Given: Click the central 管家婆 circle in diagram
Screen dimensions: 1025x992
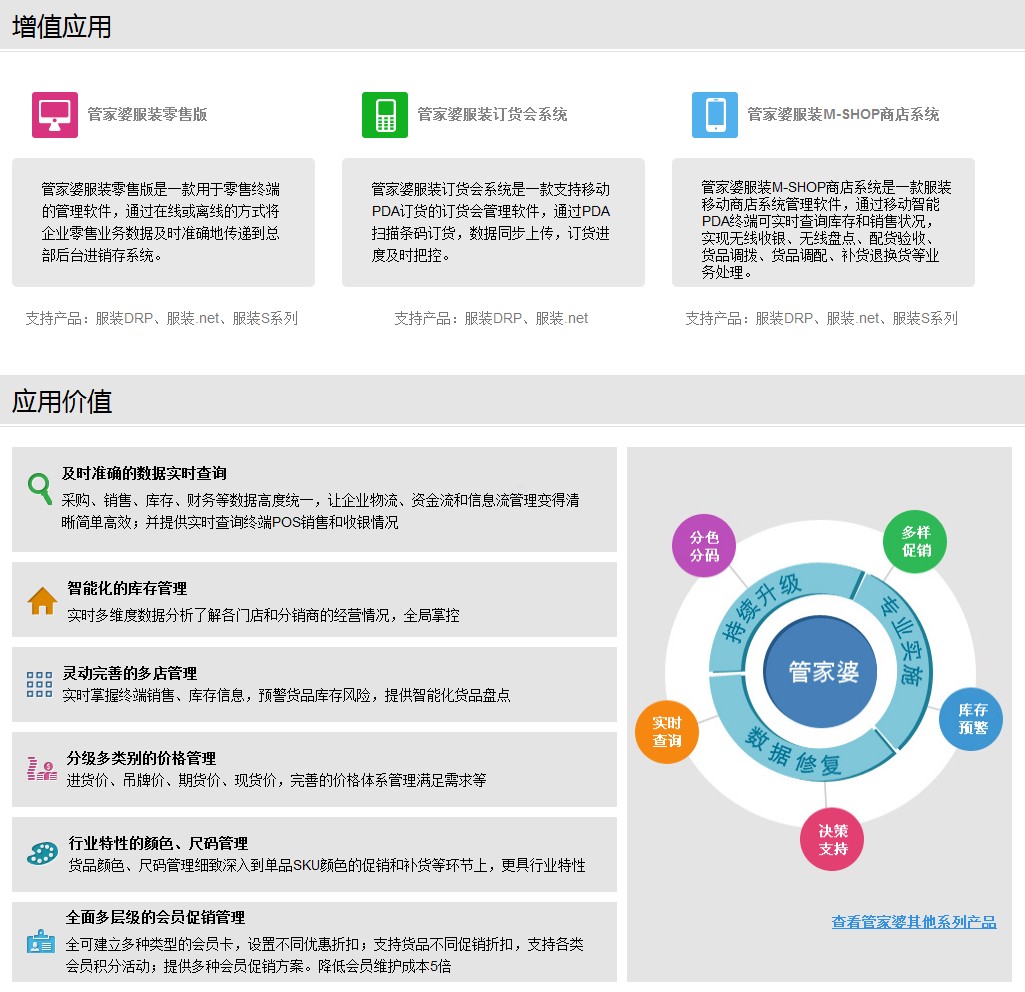Looking at the screenshot, I should [818, 672].
